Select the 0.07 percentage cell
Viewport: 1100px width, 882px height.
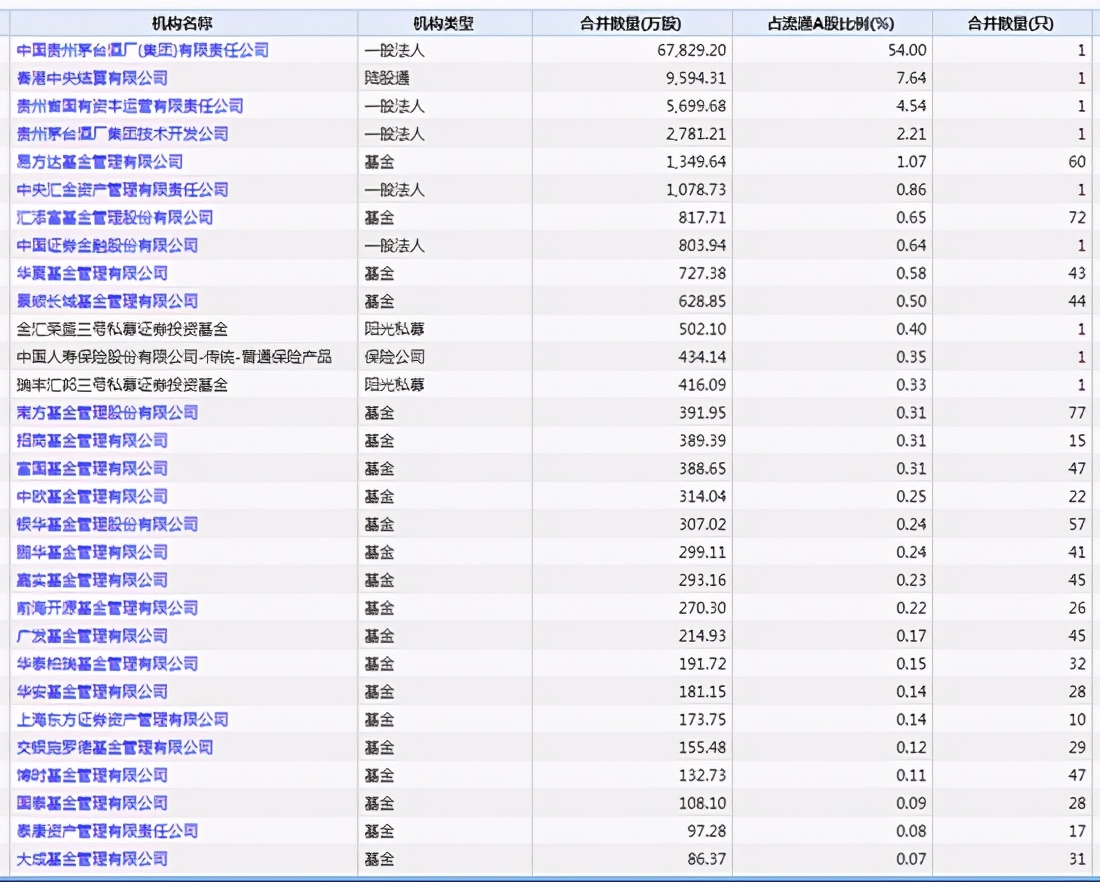tap(911, 859)
